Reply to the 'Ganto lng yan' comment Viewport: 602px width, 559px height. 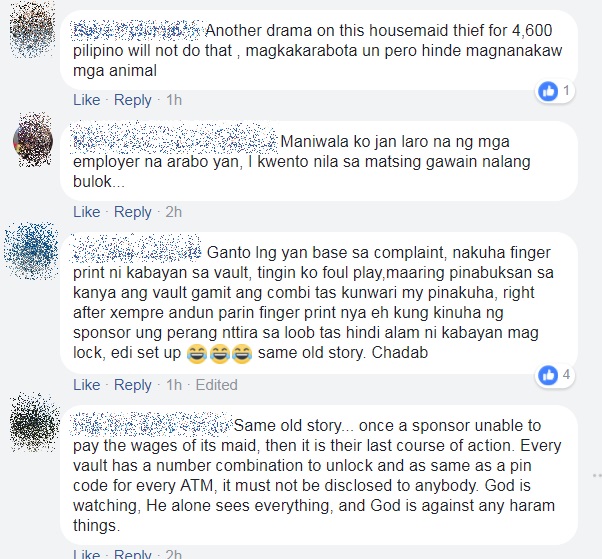(132, 385)
